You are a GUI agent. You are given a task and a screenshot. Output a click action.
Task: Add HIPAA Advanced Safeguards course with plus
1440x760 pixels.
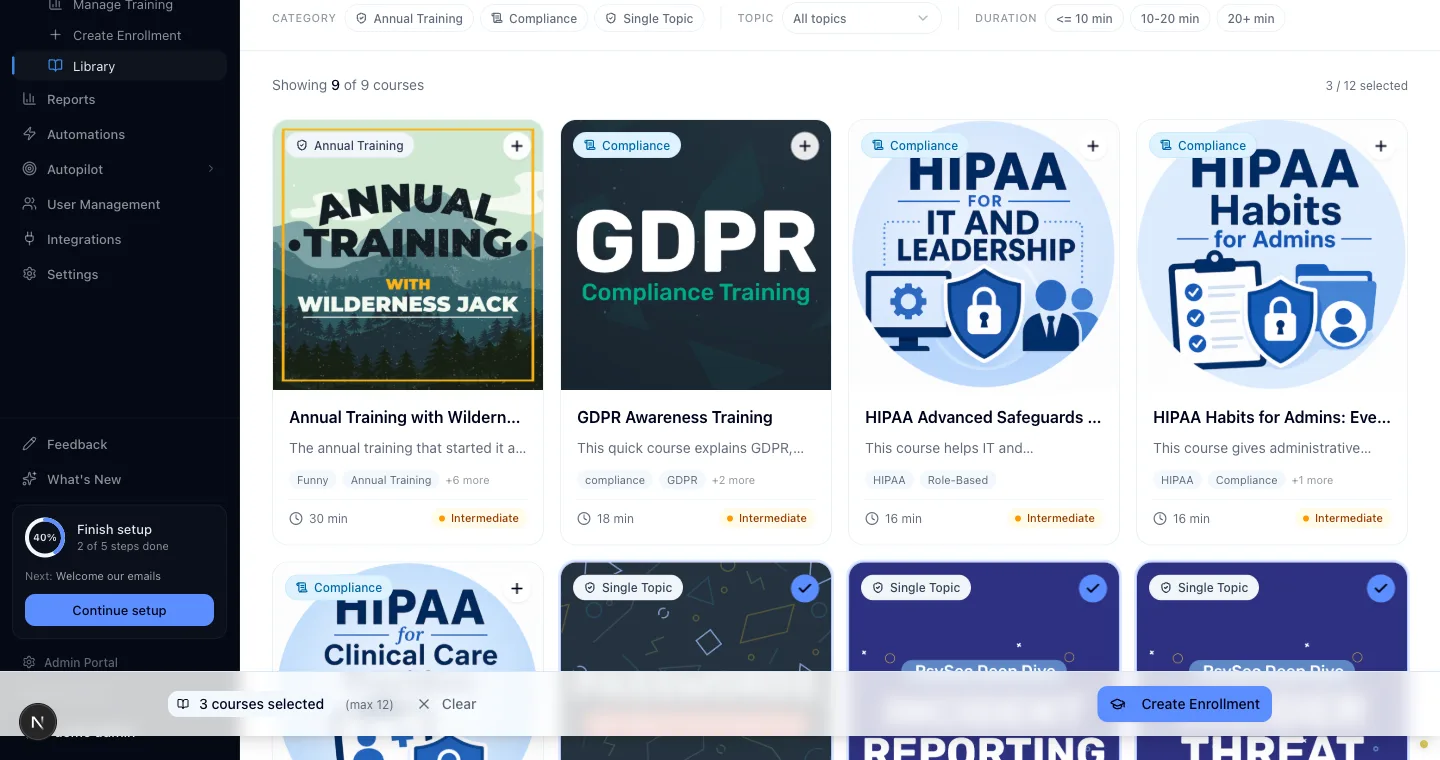pos(1093,146)
